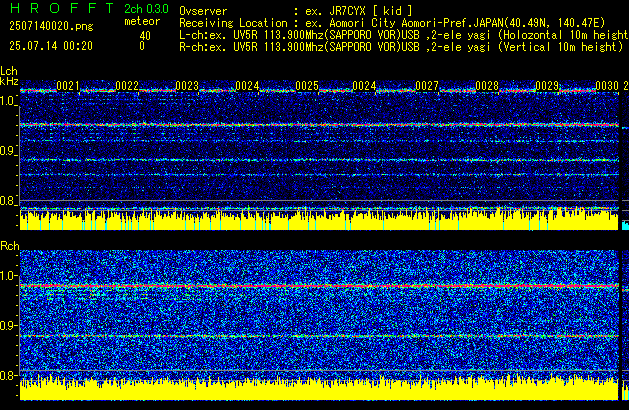
Task: Click the strongest red carrier line in Lch spectrogram
Action: point(319,125)
